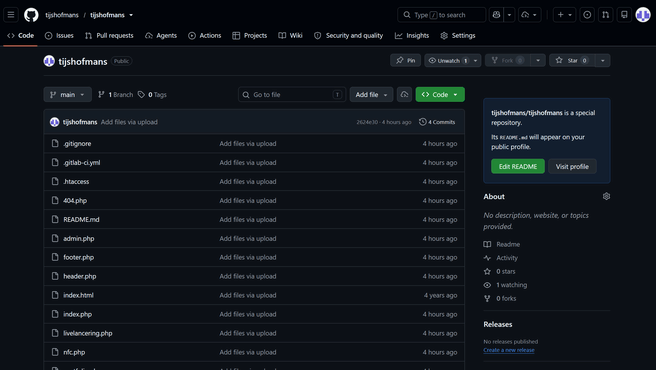The image size is (656, 370).
Task: Open the Activity link in About
Action: click(501, 258)
